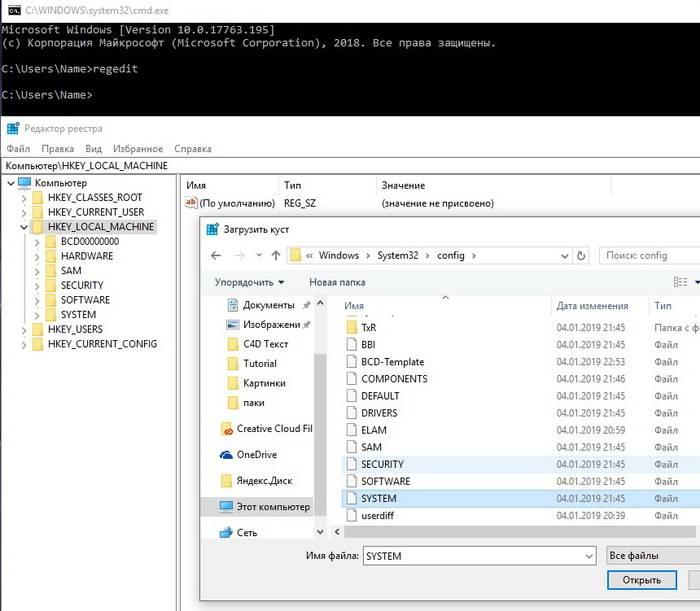Open the Файл menu in Registry Editor
700x611 pixels.
coord(18,149)
